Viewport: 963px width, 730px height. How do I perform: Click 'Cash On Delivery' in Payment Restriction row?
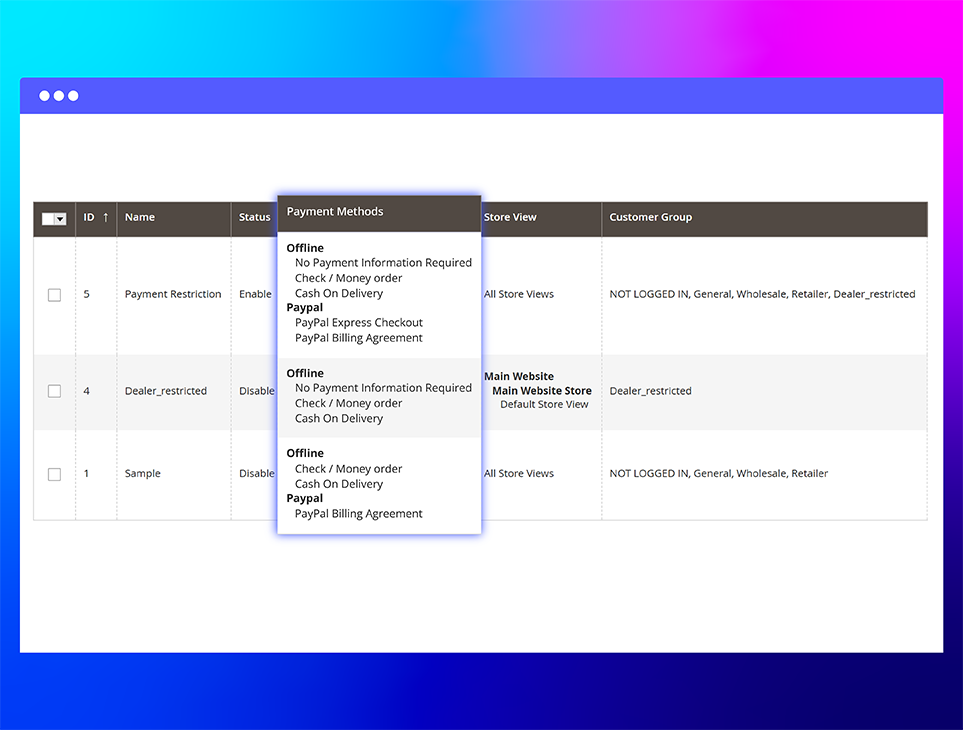pos(339,293)
